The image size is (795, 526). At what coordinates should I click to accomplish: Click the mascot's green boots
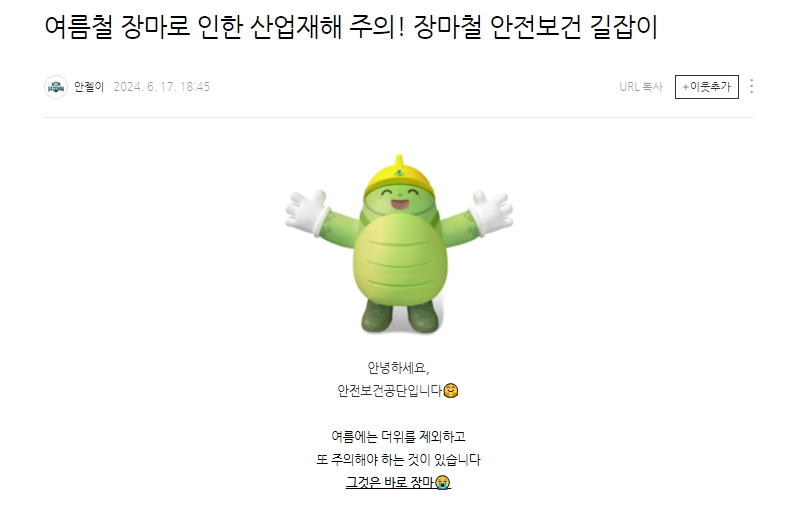[400, 316]
